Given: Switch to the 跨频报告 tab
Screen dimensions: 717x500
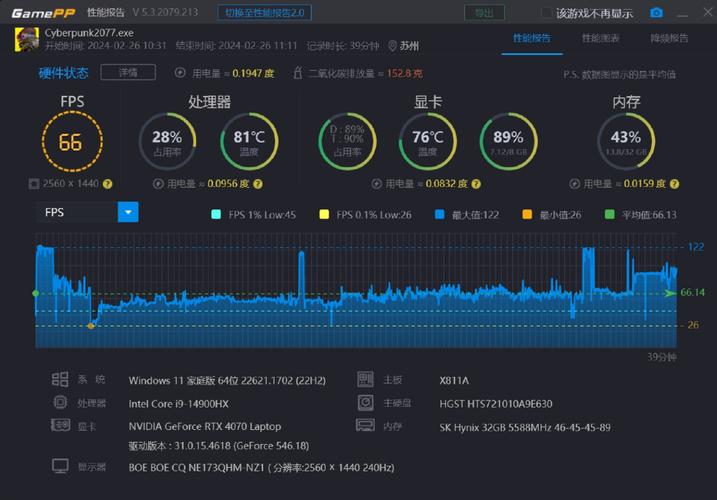Looking at the screenshot, I should point(669,38).
